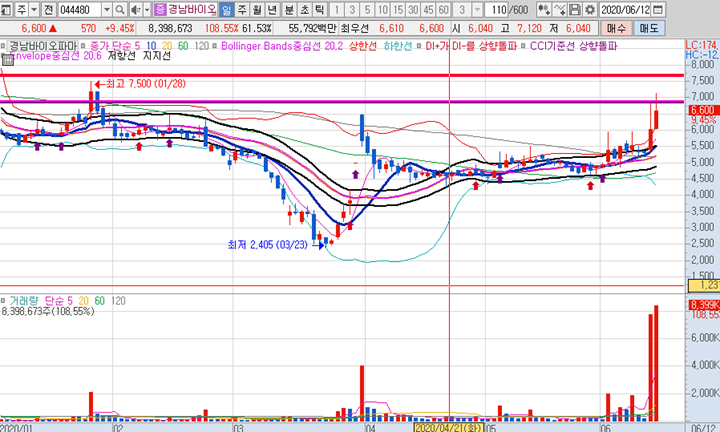Screen dimensions: 720x432
Task: Open chart settings gear icon
Action: tap(590, 9)
